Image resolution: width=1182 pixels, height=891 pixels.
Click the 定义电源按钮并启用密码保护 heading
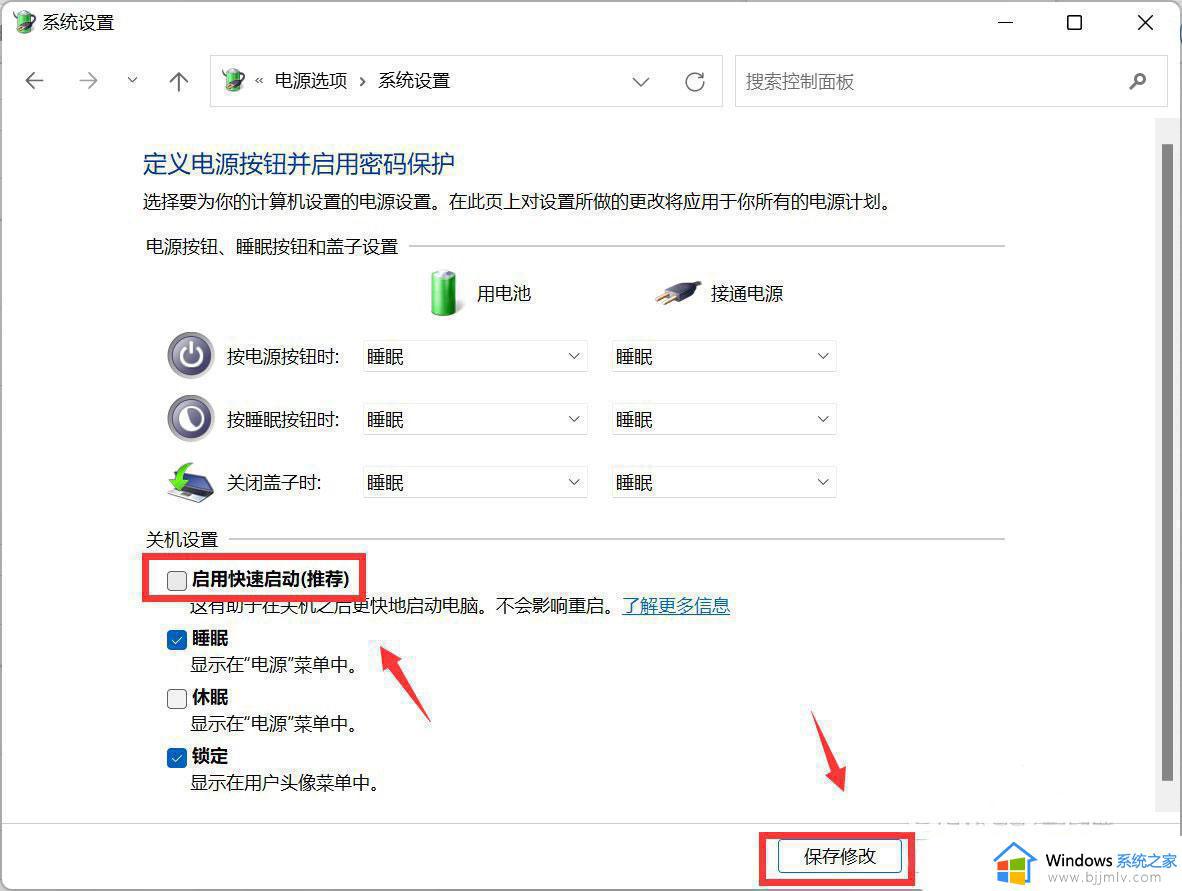[299, 164]
